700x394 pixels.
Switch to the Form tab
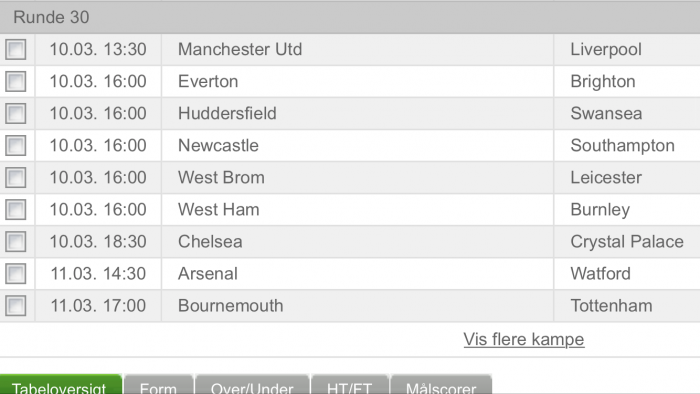tap(158, 385)
